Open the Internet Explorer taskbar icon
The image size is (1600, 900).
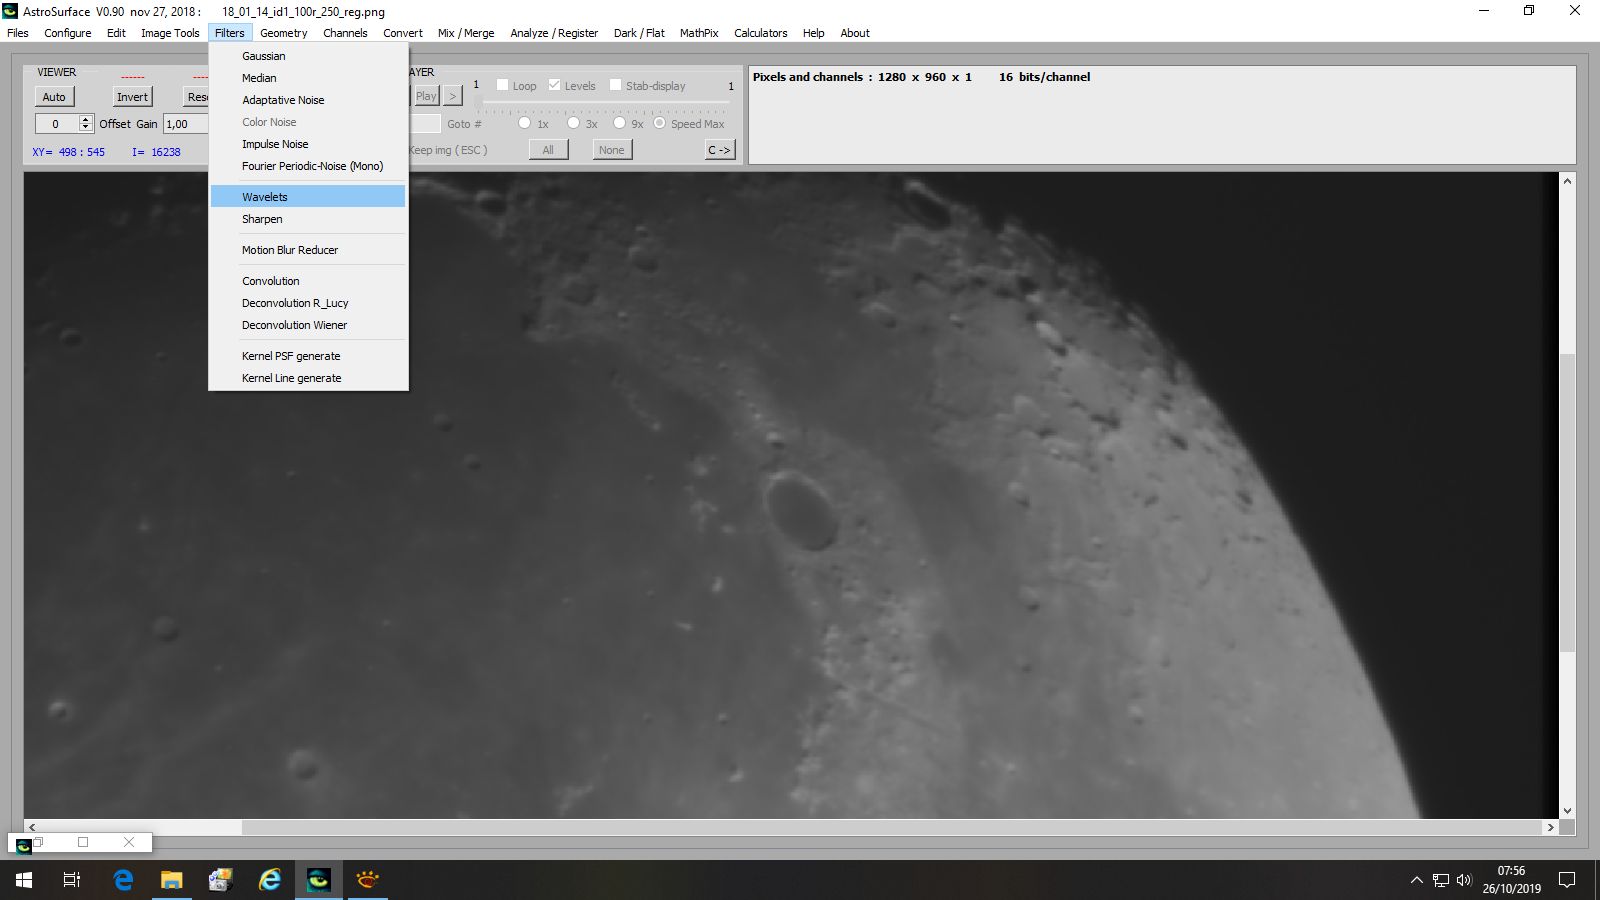pos(270,880)
